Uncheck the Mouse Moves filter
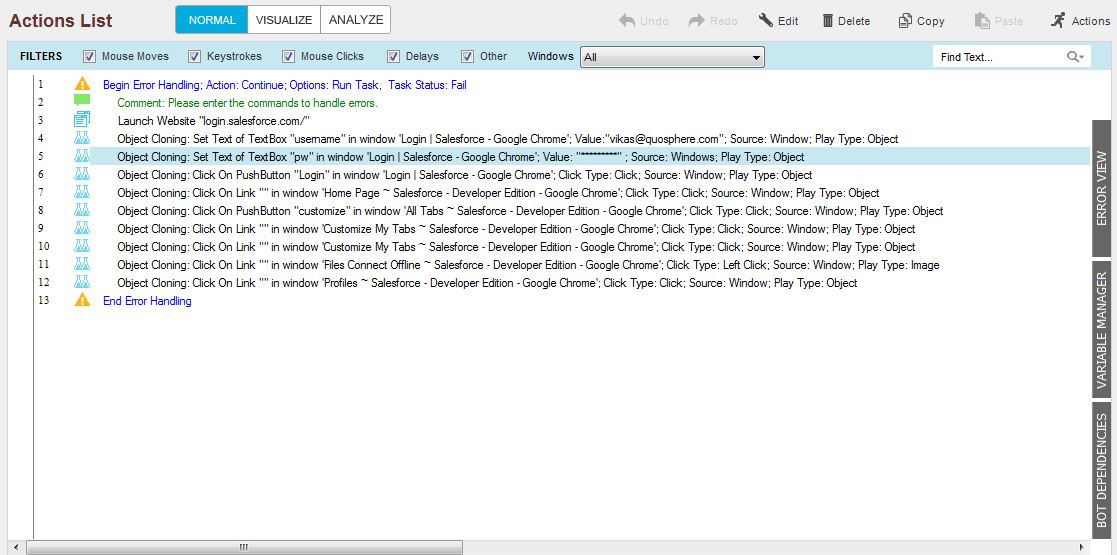1117x555 pixels. 90,57
